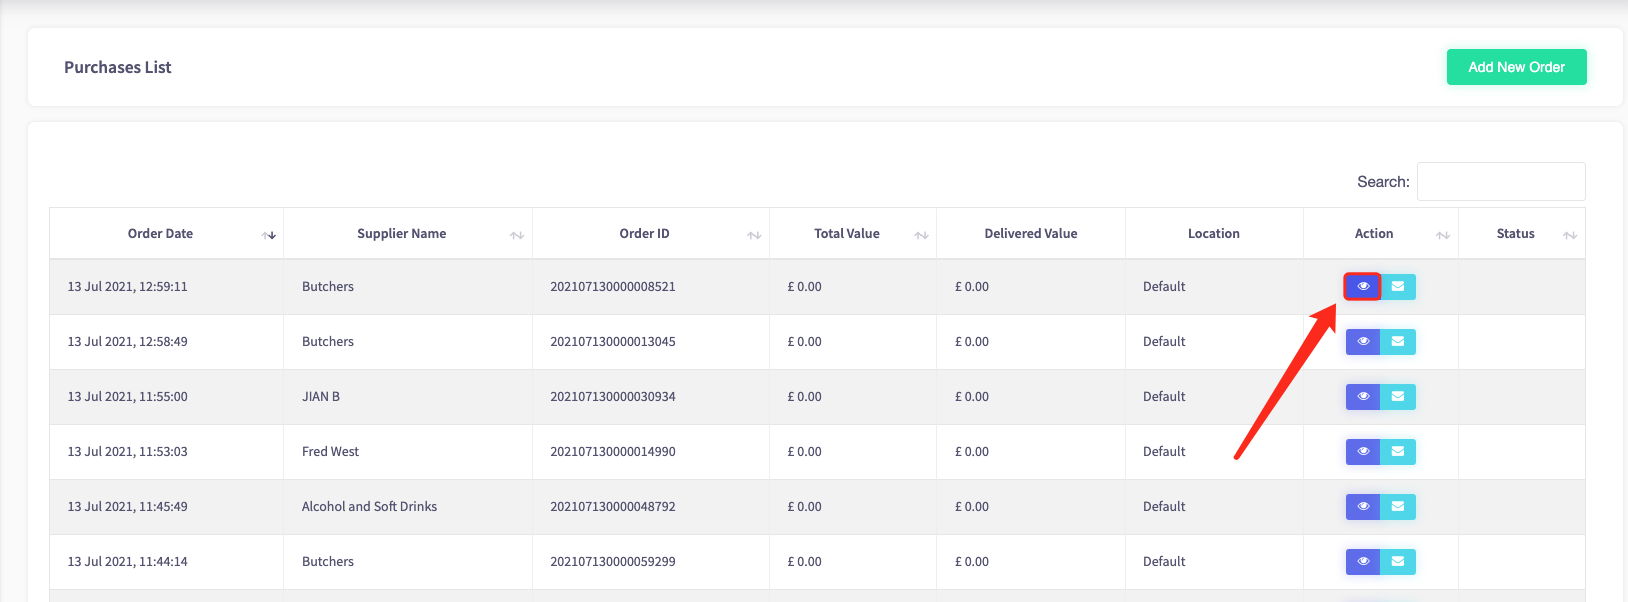Viewport: 1628px width, 602px height.
Task: View Fred West order eye icon
Action: [1362, 452]
